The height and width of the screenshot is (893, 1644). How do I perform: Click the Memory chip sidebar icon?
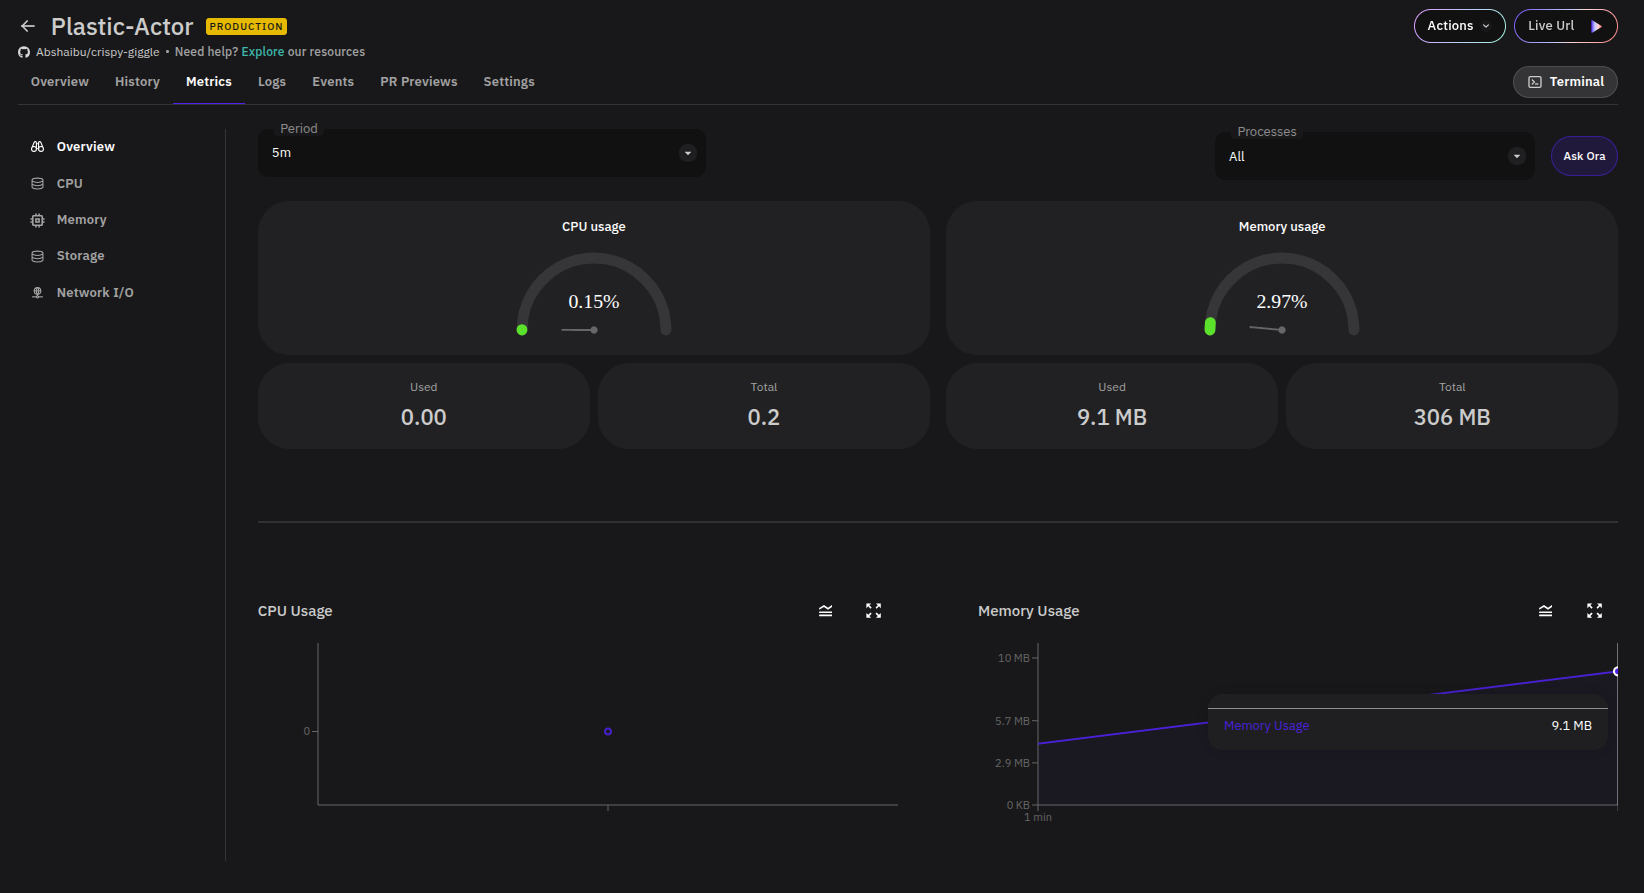coord(37,220)
